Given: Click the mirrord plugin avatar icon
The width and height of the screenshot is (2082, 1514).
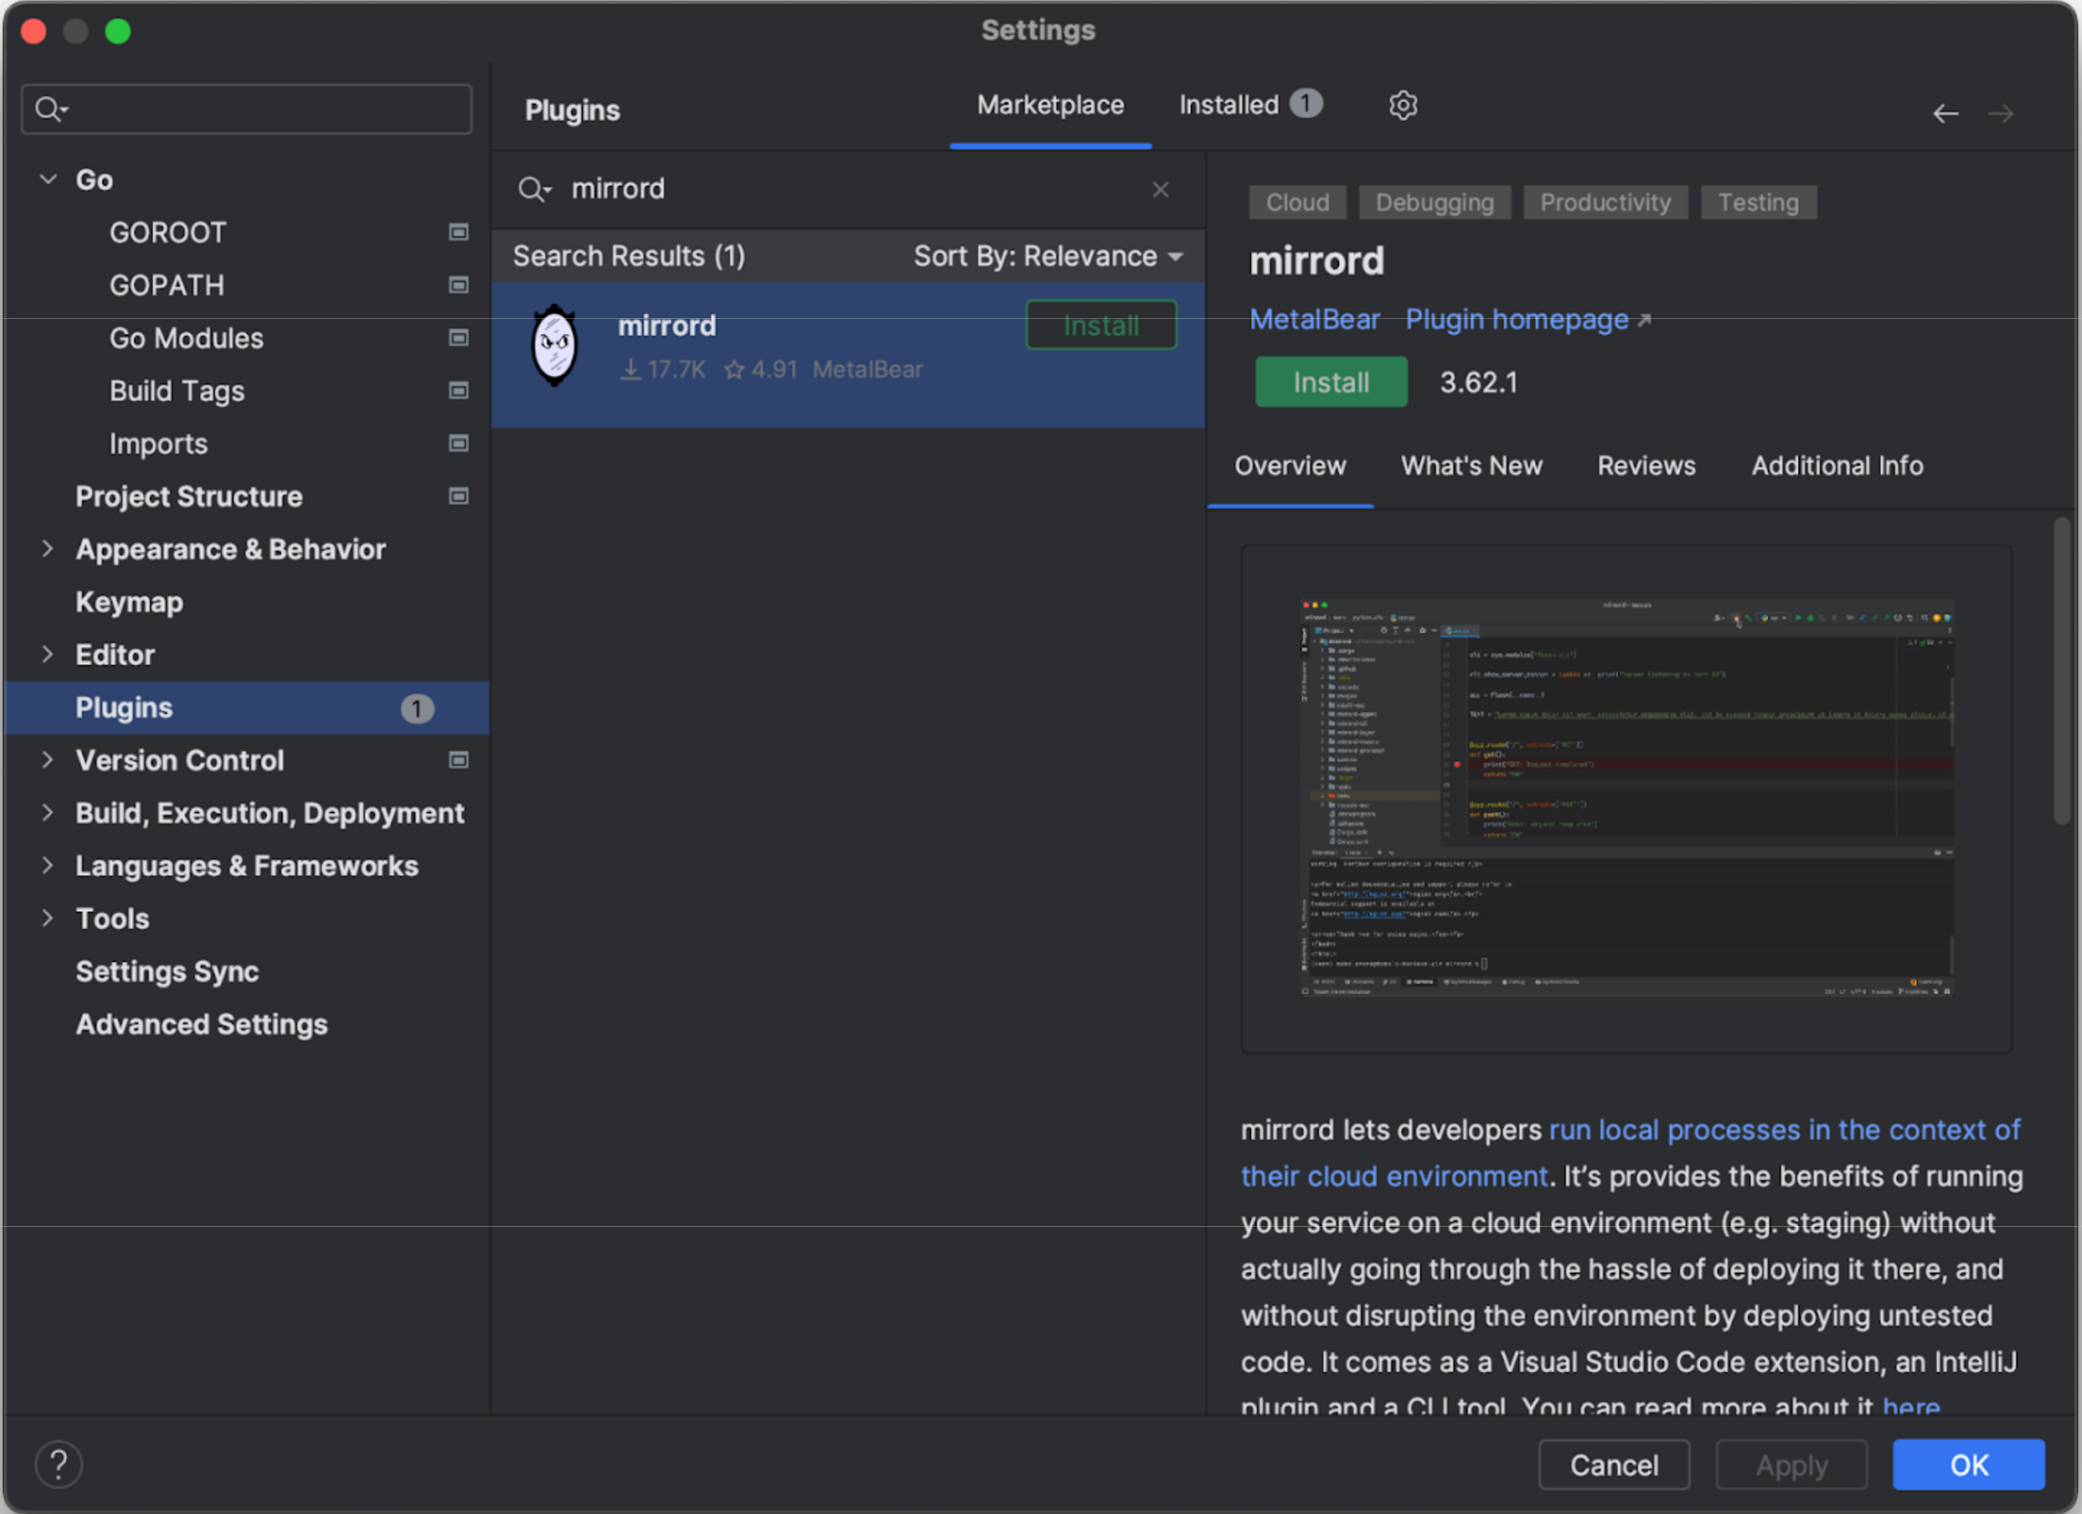Looking at the screenshot, I should [x=555, y=346].
